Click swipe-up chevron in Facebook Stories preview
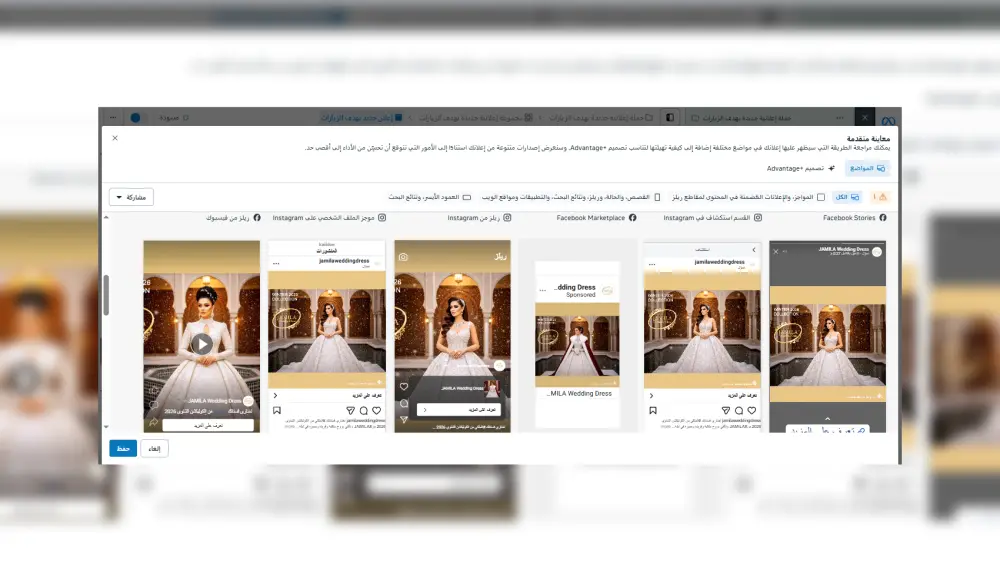 click(x=827, y=419)
